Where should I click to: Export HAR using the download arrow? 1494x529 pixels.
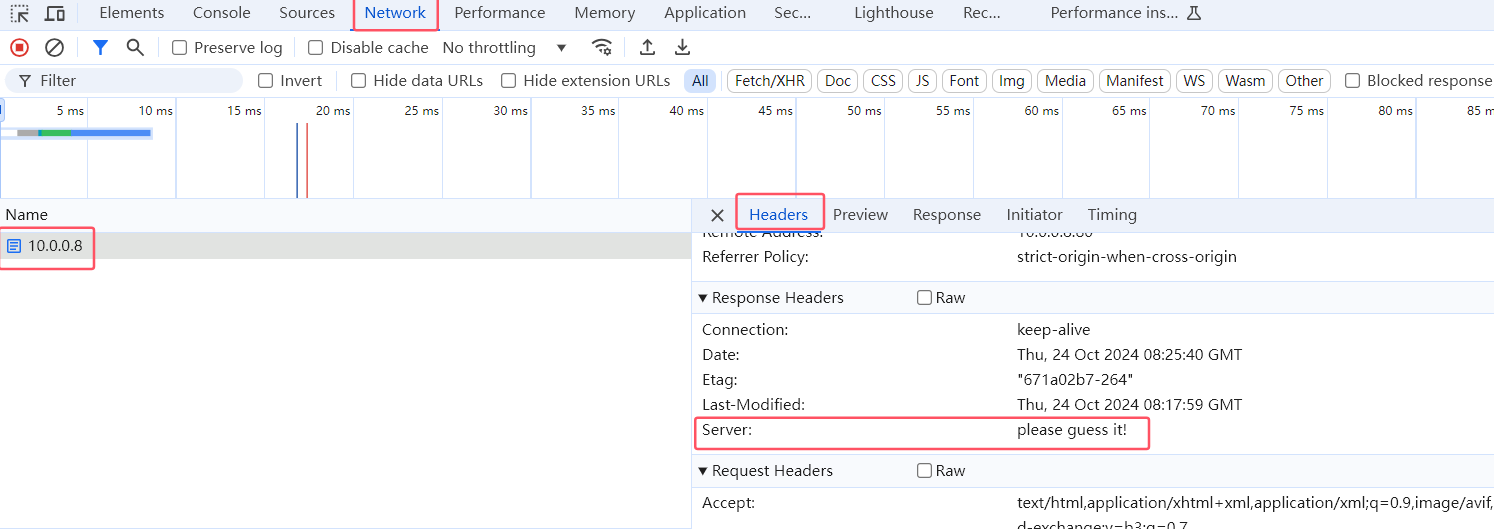pyautogui.click(x=682, y=47)
